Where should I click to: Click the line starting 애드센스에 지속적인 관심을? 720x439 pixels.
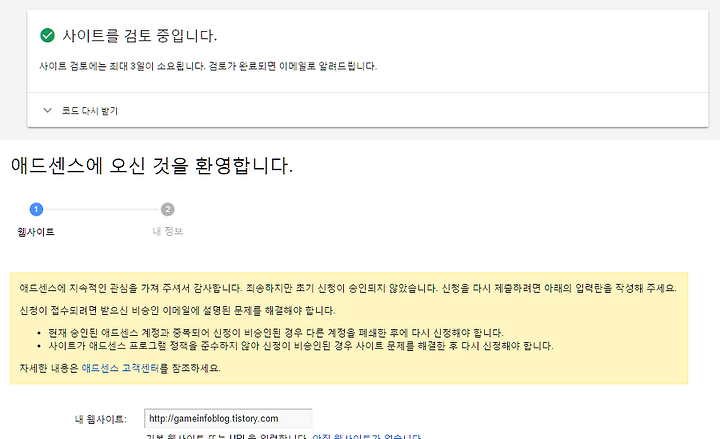coord(348,288)
